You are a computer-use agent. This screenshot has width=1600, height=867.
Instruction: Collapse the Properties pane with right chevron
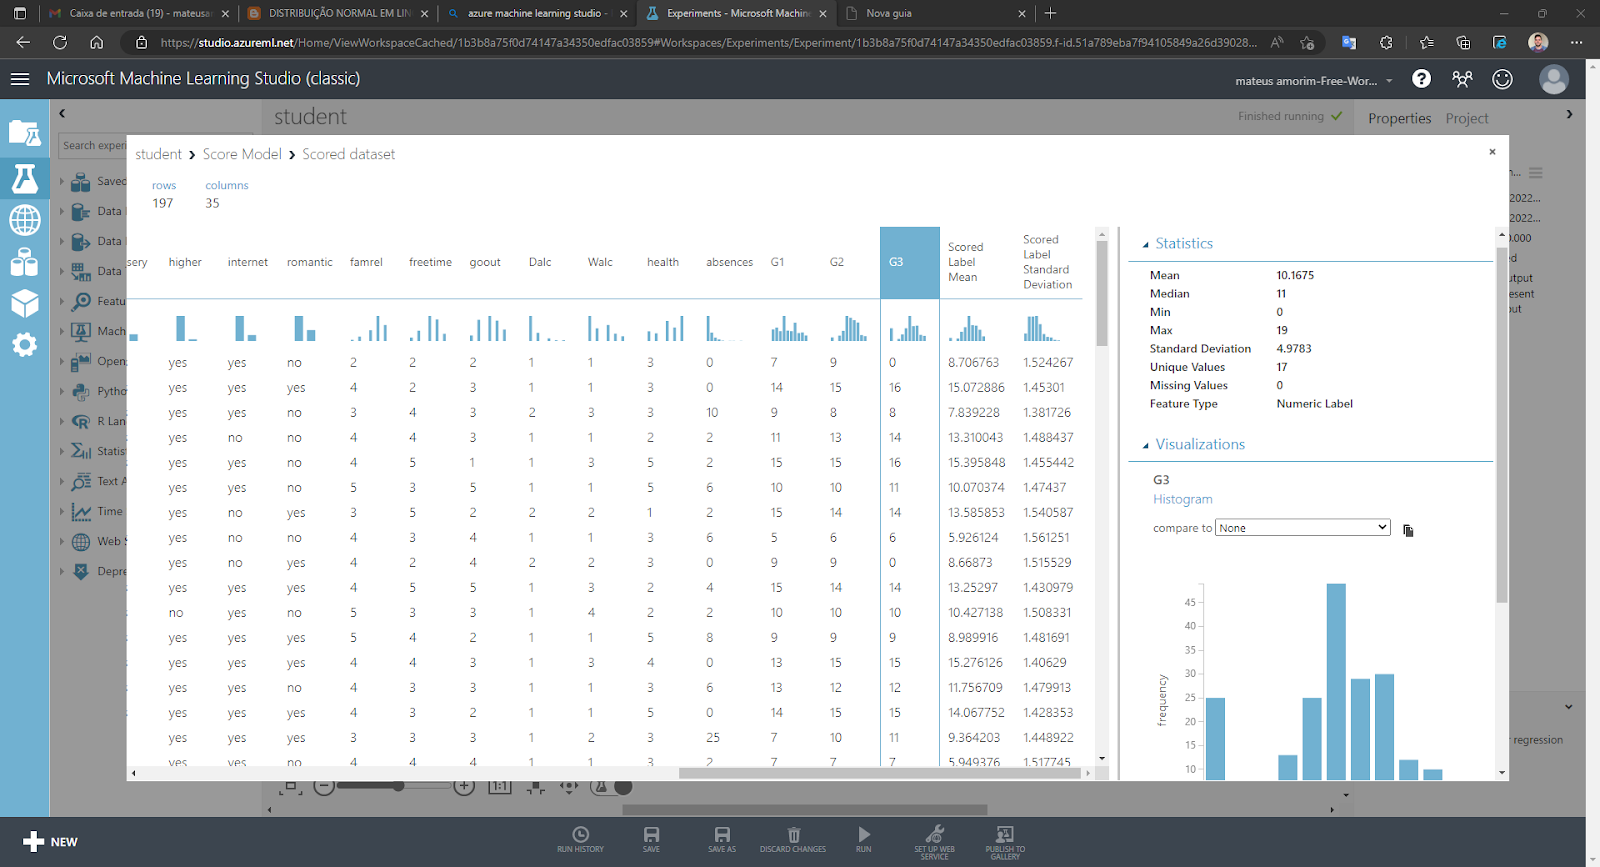1569,115
